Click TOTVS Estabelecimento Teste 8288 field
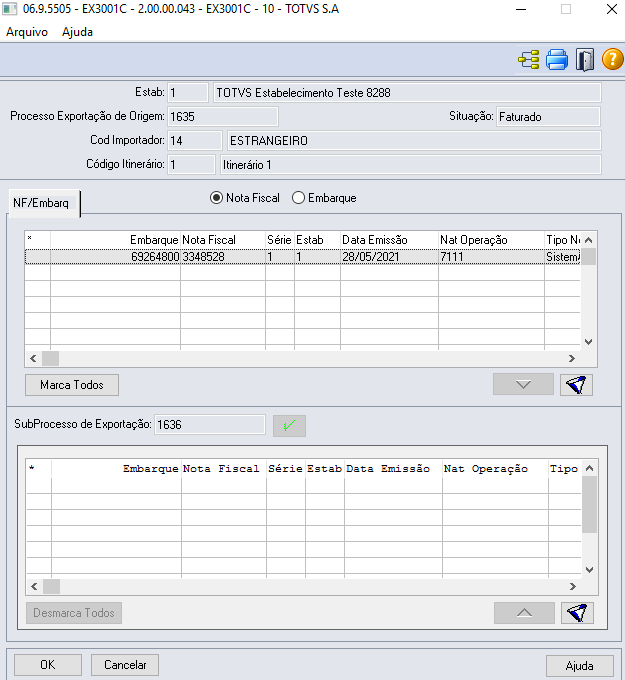Viewport: 625px width, 680px height. coord(407,93)
